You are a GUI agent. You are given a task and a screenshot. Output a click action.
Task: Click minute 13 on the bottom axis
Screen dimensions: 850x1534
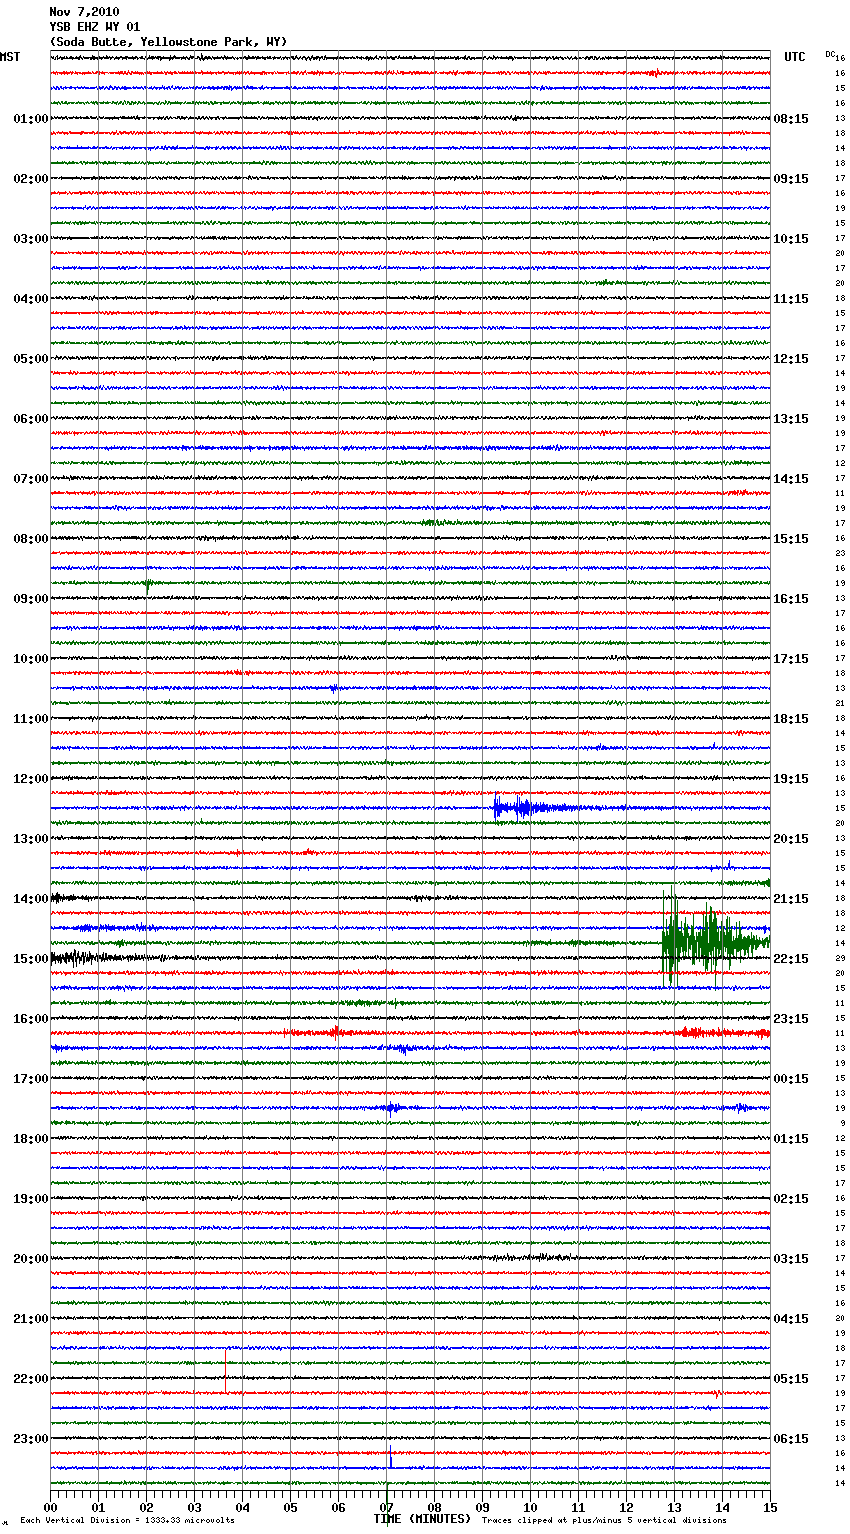point(675,1507)
